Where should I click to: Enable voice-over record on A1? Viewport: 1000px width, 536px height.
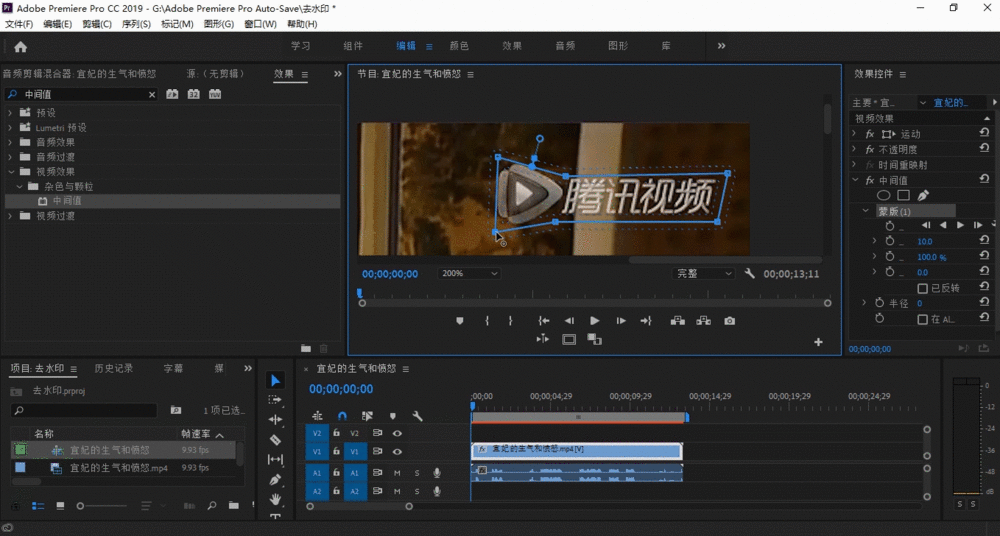click(x=437, y=473)
